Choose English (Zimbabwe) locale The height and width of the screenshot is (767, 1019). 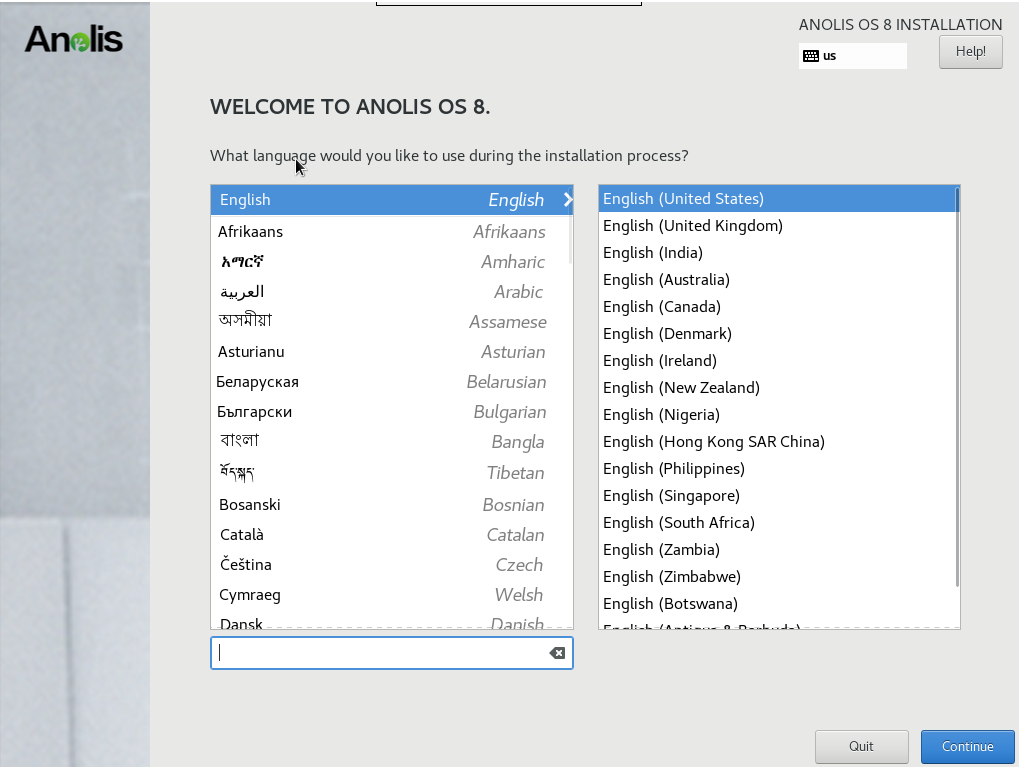tap(777, 576)
